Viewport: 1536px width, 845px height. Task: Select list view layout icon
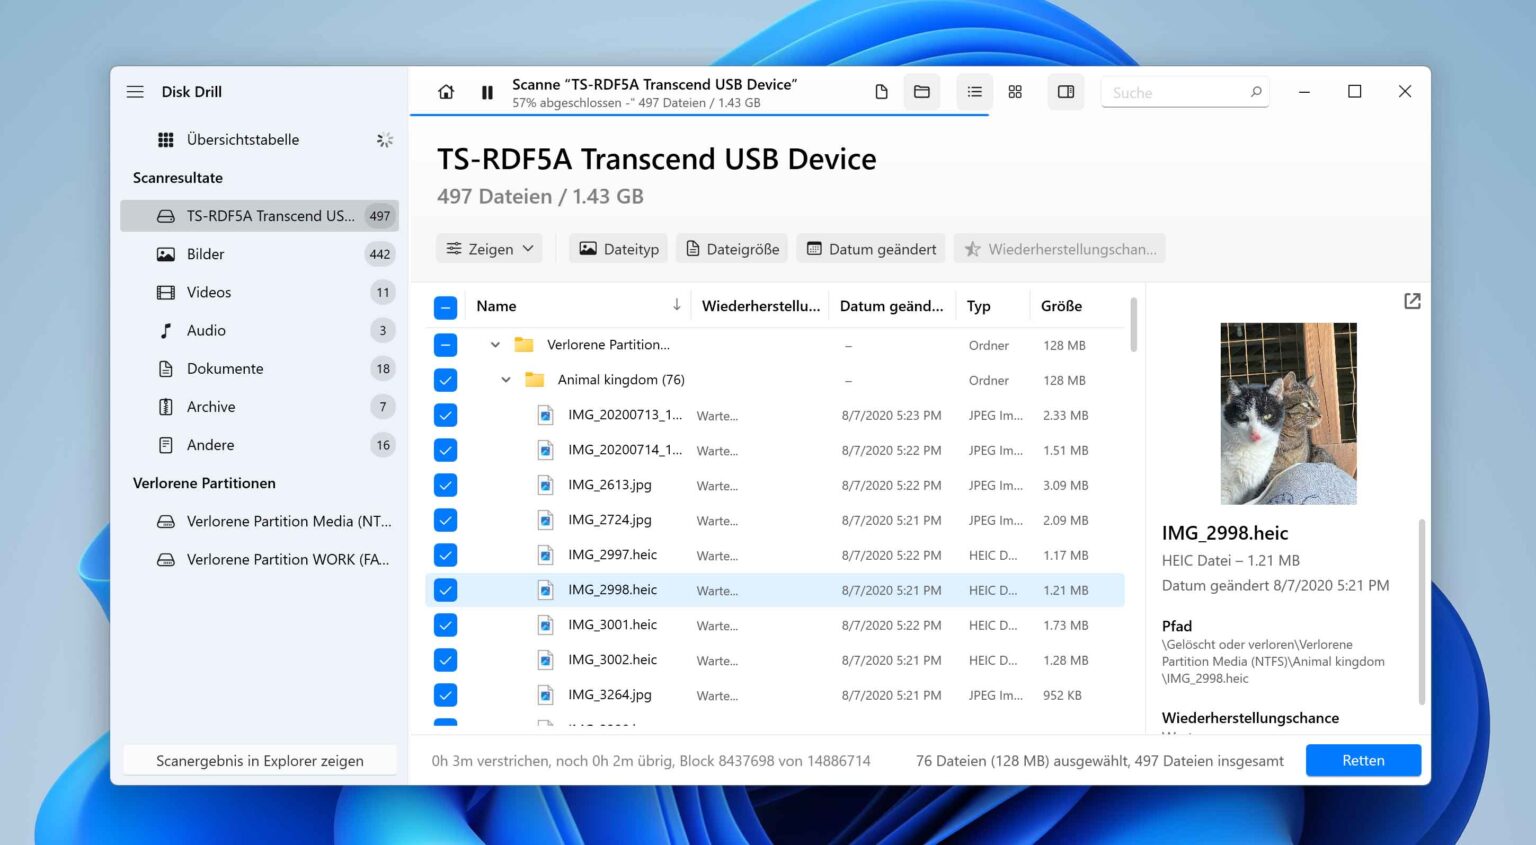tap(974, 92)
